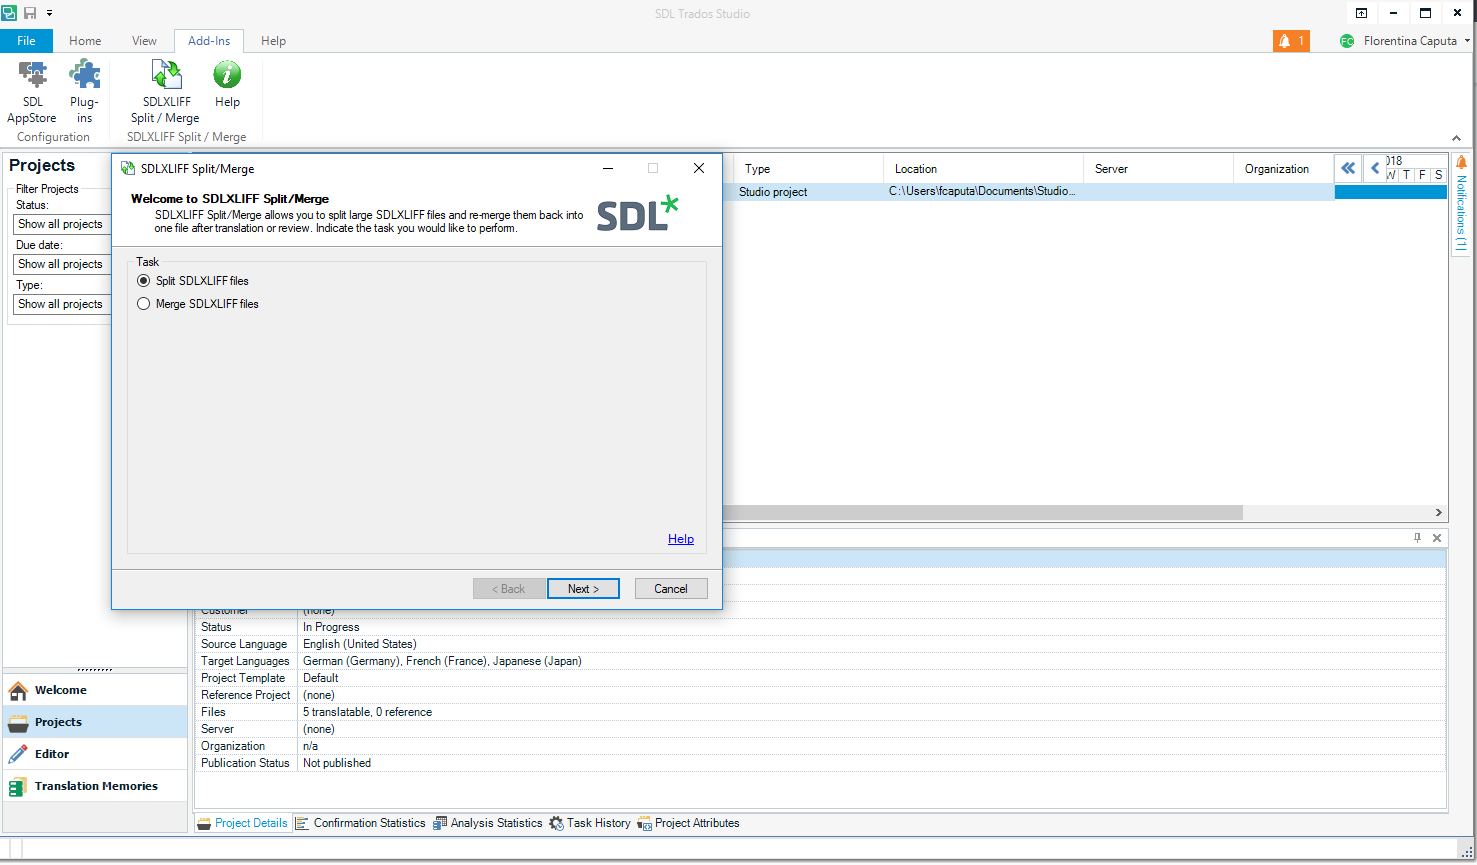Open the Help link in the dialog
This screenshot has height=865, width=1477.
pos(681,539)
